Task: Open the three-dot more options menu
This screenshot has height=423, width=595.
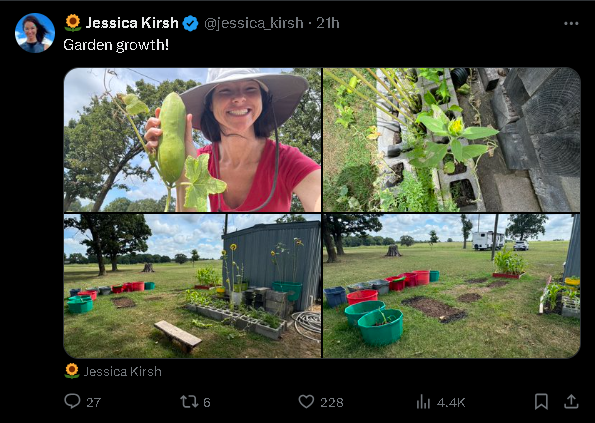Action: [571, 24]
